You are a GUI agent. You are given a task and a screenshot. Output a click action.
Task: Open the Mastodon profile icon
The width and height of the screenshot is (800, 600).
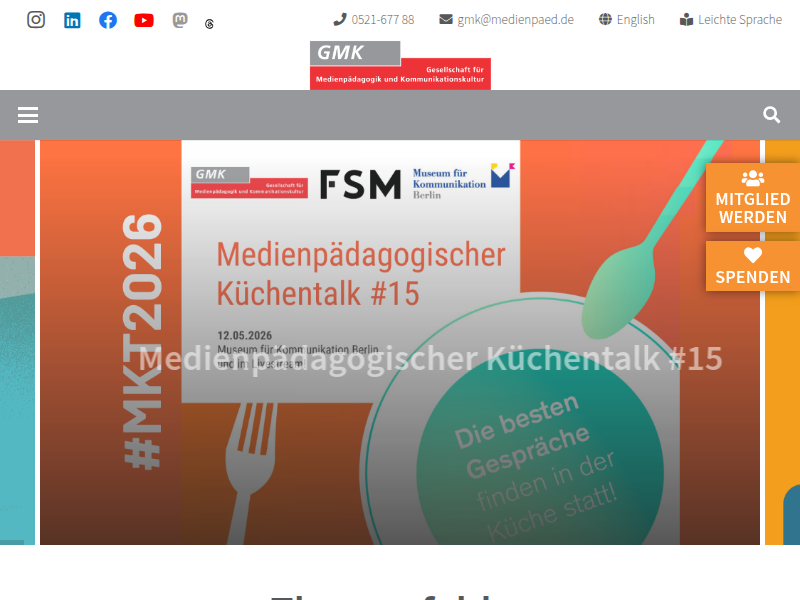tap(180, 20)
